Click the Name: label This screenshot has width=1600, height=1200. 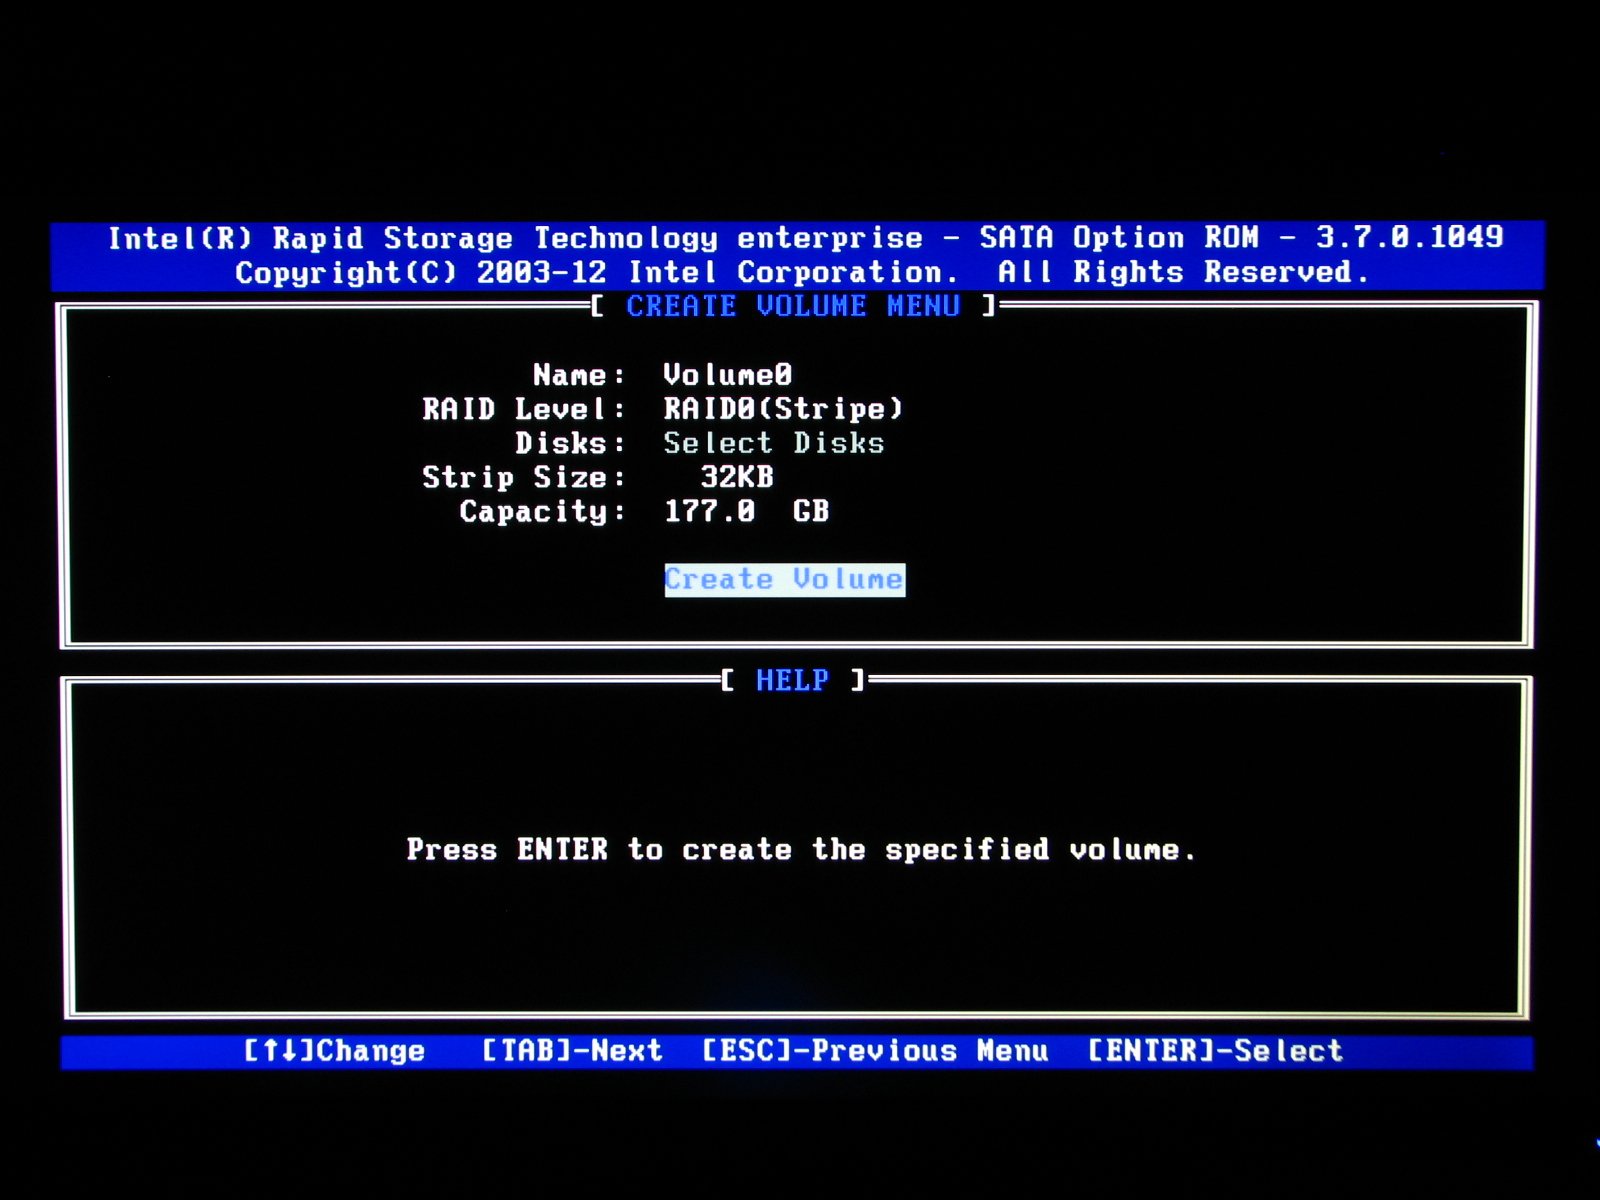pyautogui.click(x=579, y=375)
